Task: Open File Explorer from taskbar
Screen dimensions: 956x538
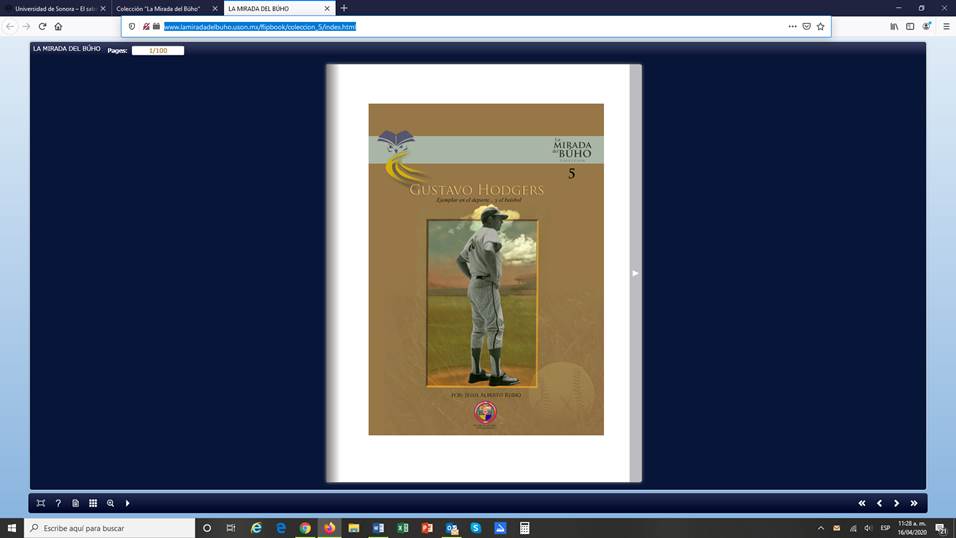Action: point(354,528)
